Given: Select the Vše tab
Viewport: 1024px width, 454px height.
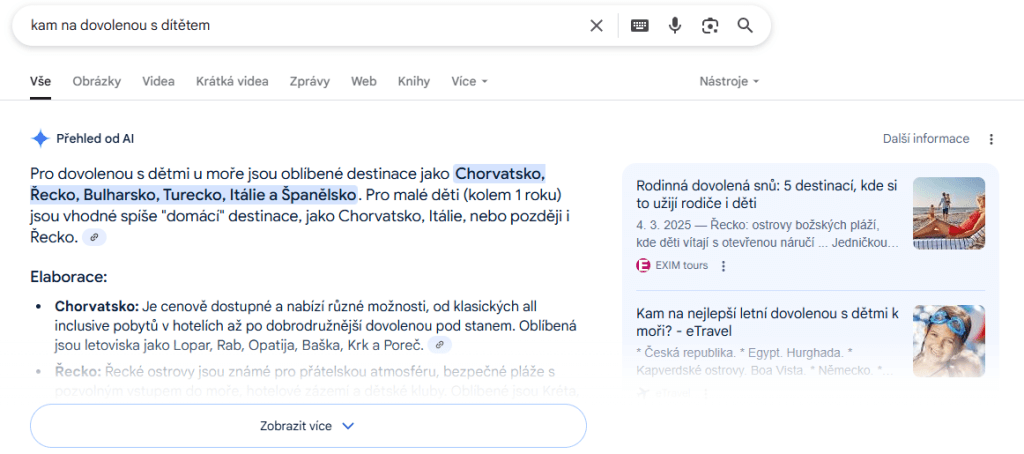Looking at the screenshot, I should click(40, 82).
